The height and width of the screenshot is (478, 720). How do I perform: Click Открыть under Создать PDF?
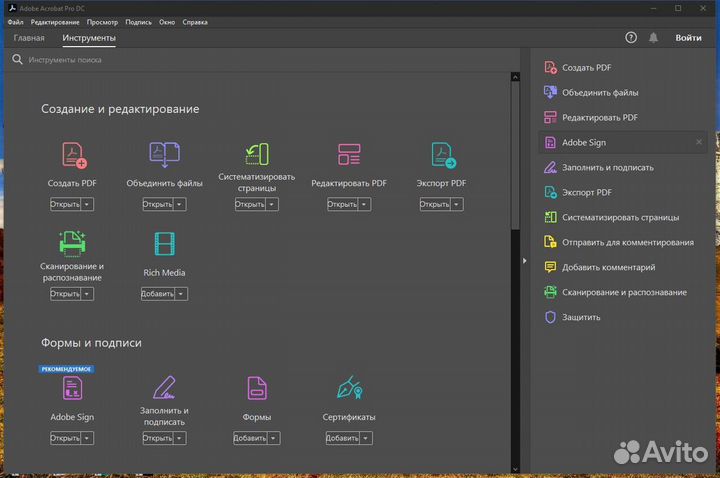point(66,204)
